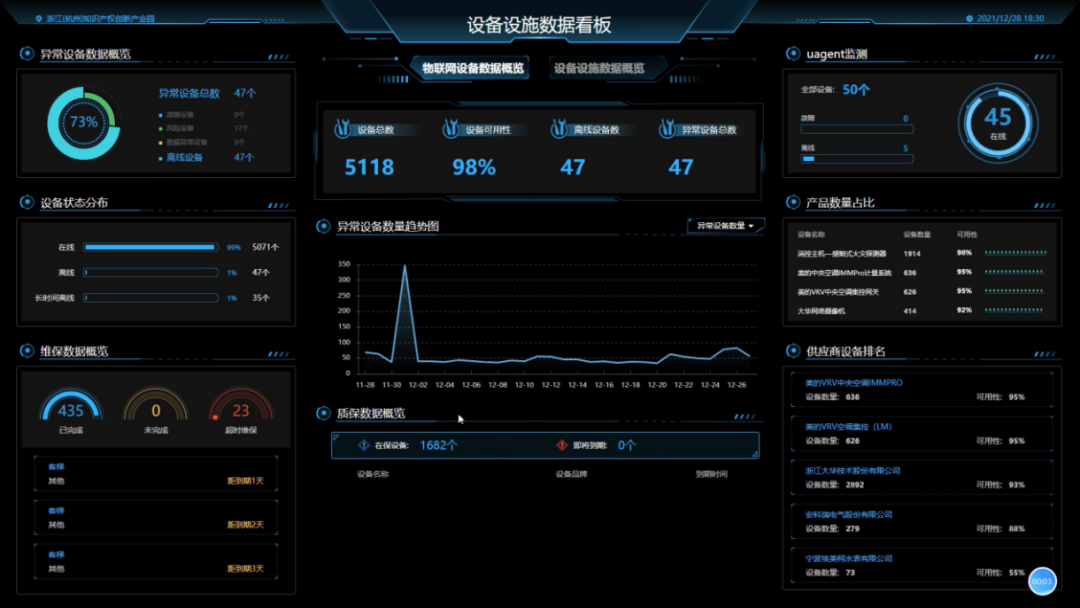Click the clock icon beside the date
The image size is (1080, 608).
tap(969, 19)
